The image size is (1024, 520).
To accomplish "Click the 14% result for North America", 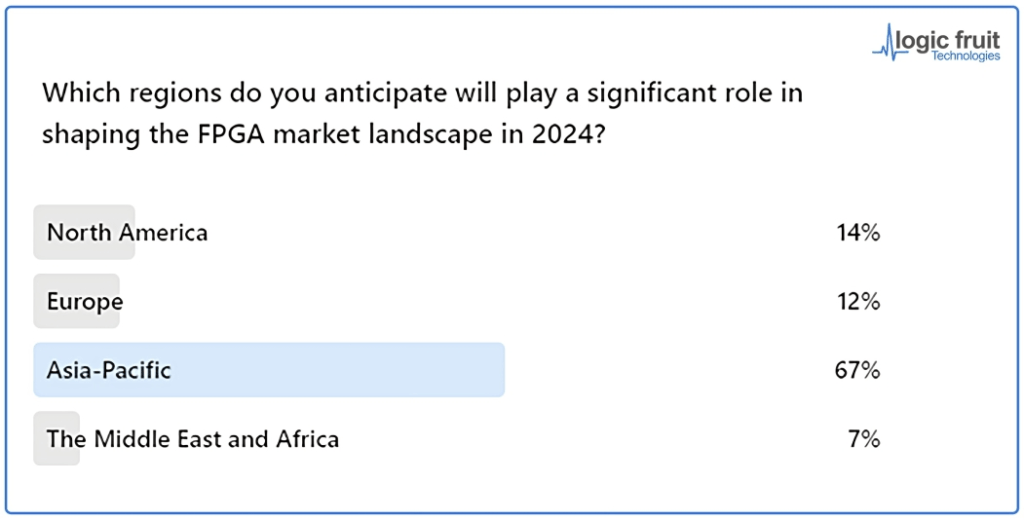I will pyautogui.click(x=858, y=233).
